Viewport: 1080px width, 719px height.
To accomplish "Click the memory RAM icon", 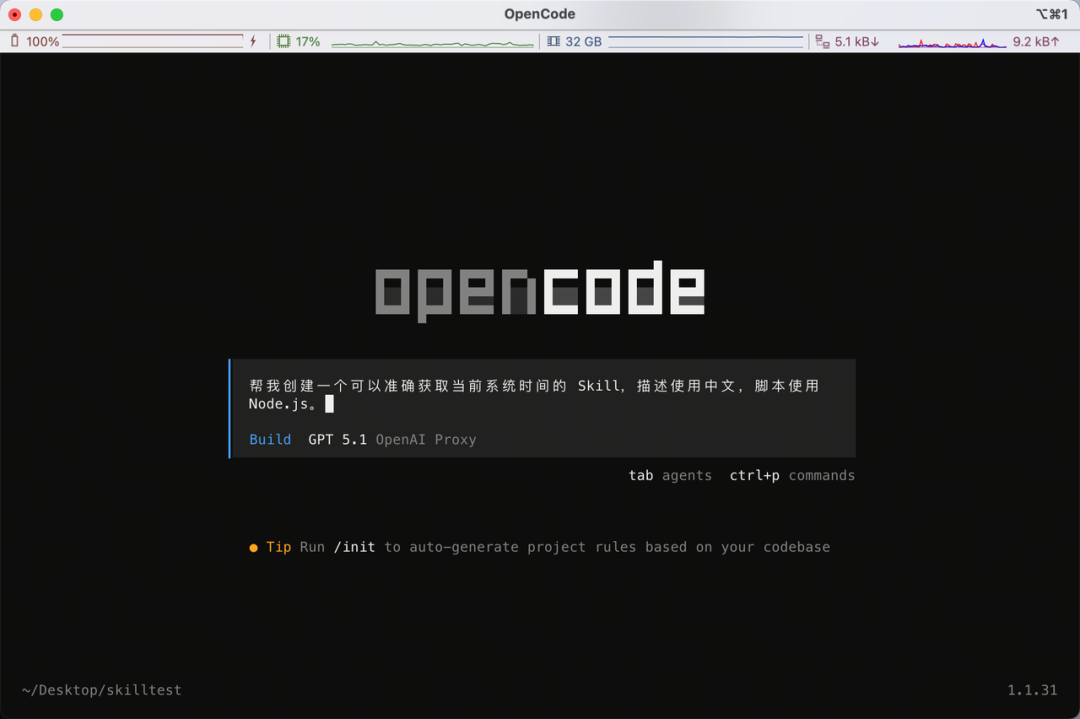I will [553, 41].
